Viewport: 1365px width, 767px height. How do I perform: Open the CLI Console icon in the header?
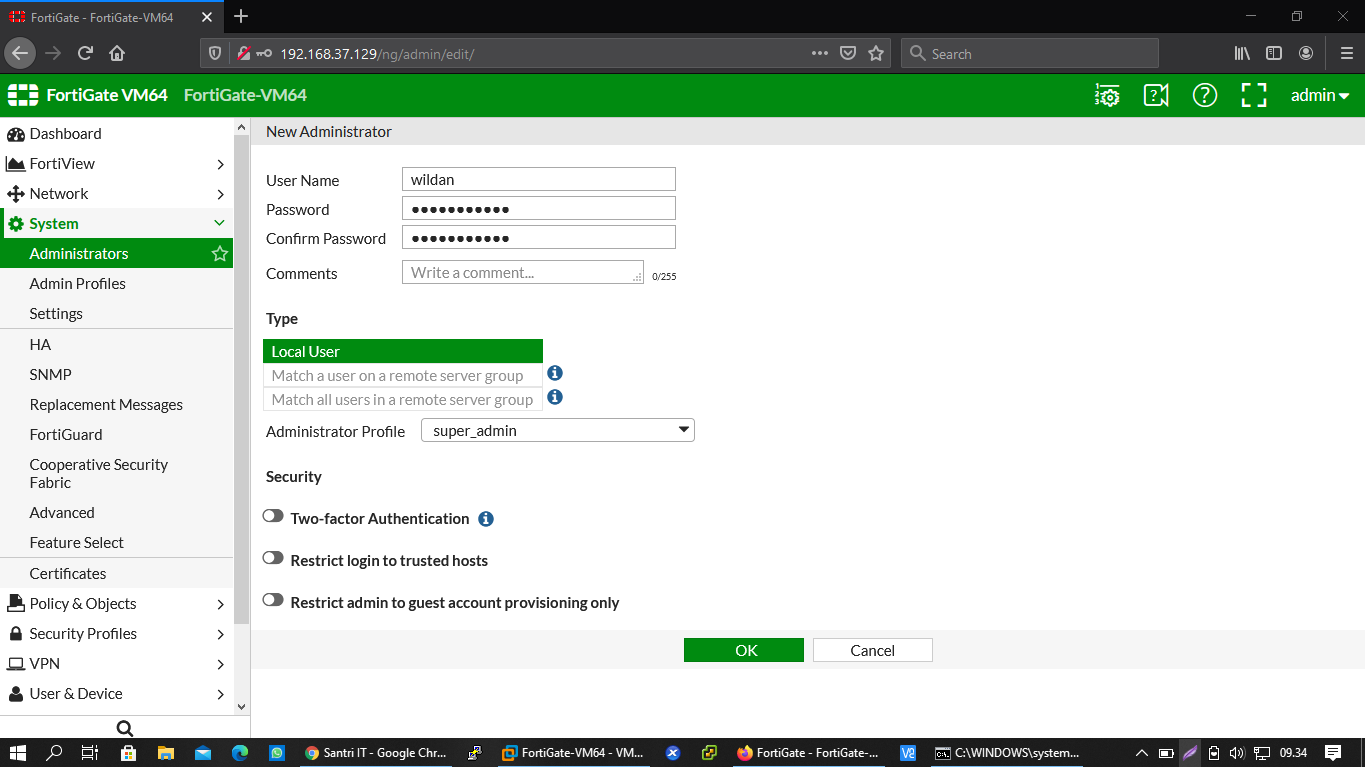click(1107, 95)
